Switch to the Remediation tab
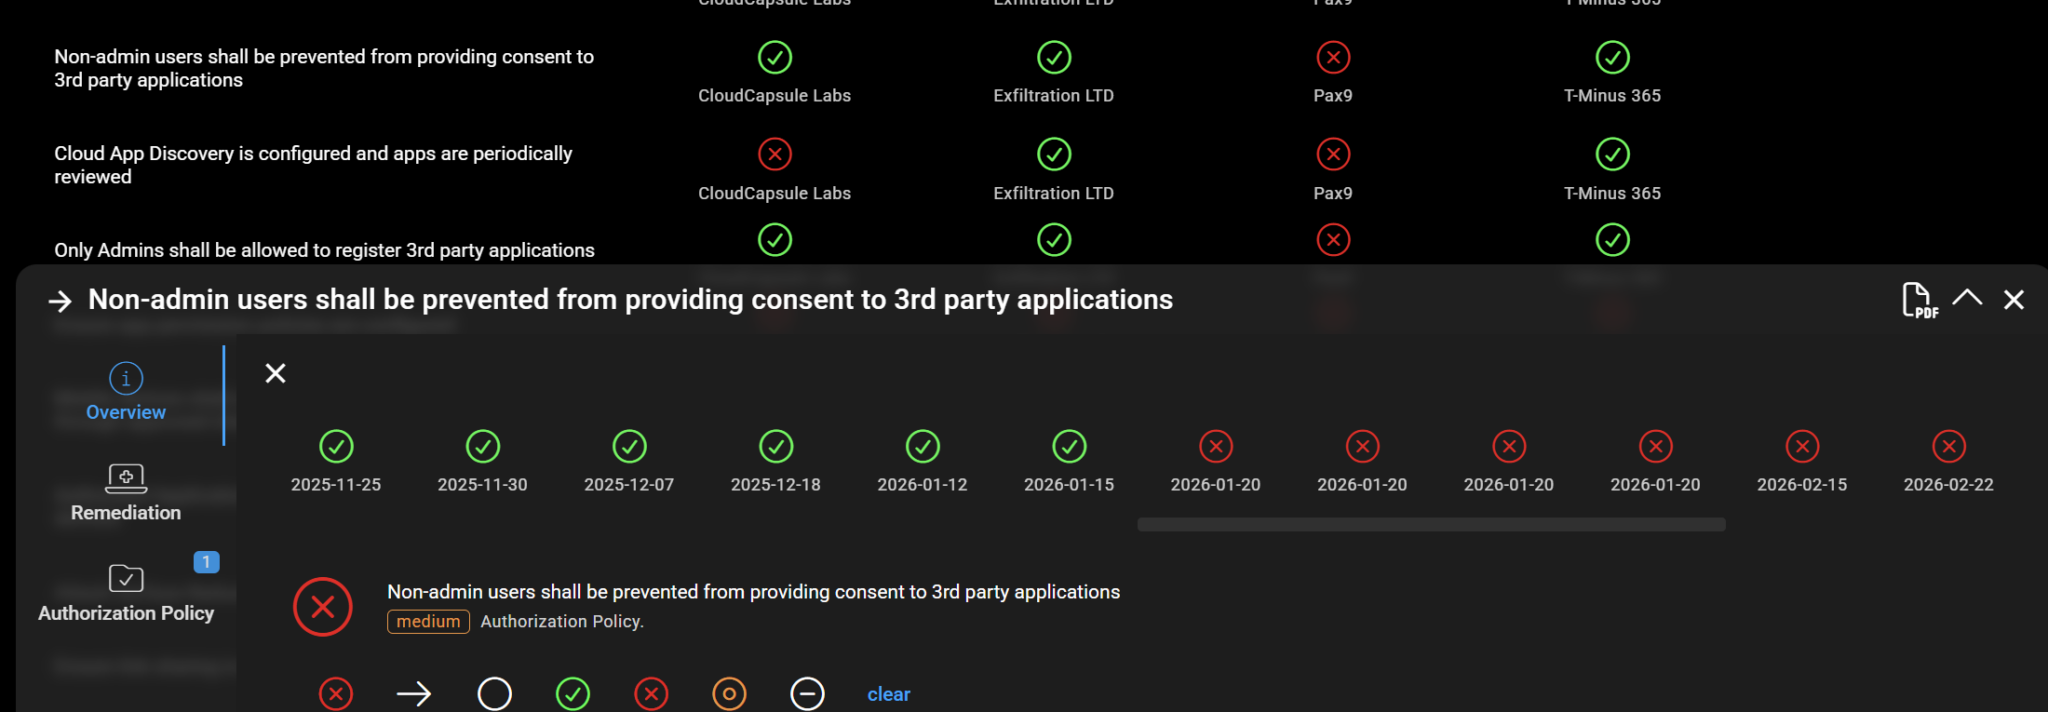2048x712 pixels. (126, 492)
